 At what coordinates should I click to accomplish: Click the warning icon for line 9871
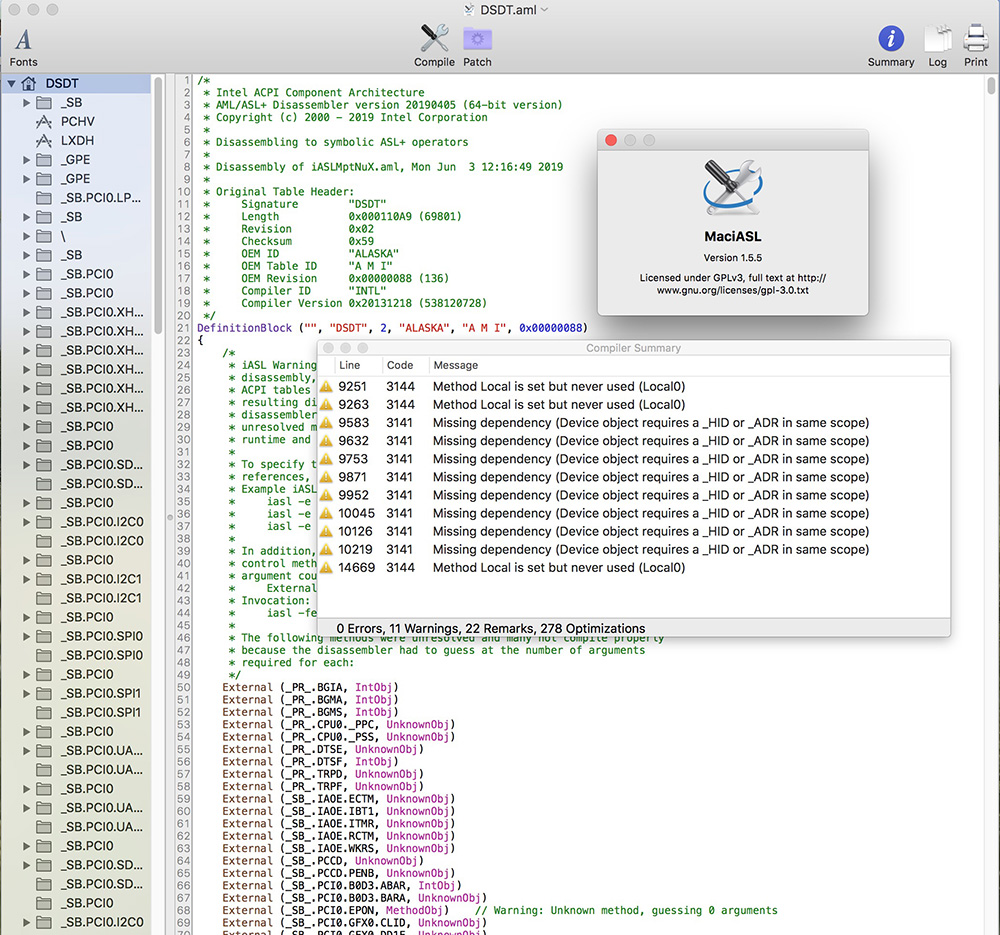tap(327, 477)
